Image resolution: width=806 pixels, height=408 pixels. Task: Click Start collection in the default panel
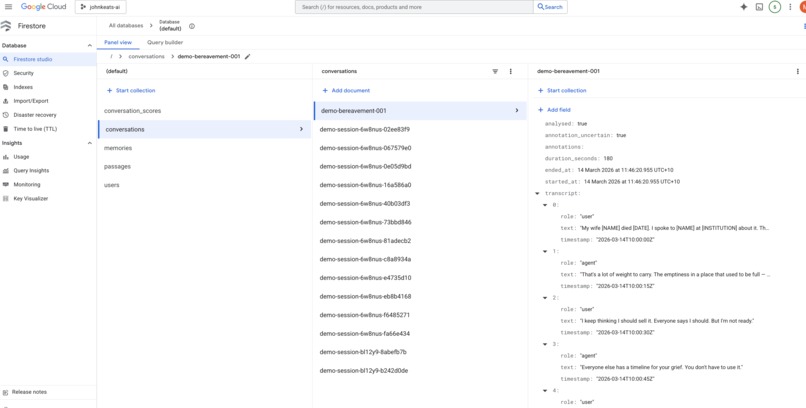[131, 90]
